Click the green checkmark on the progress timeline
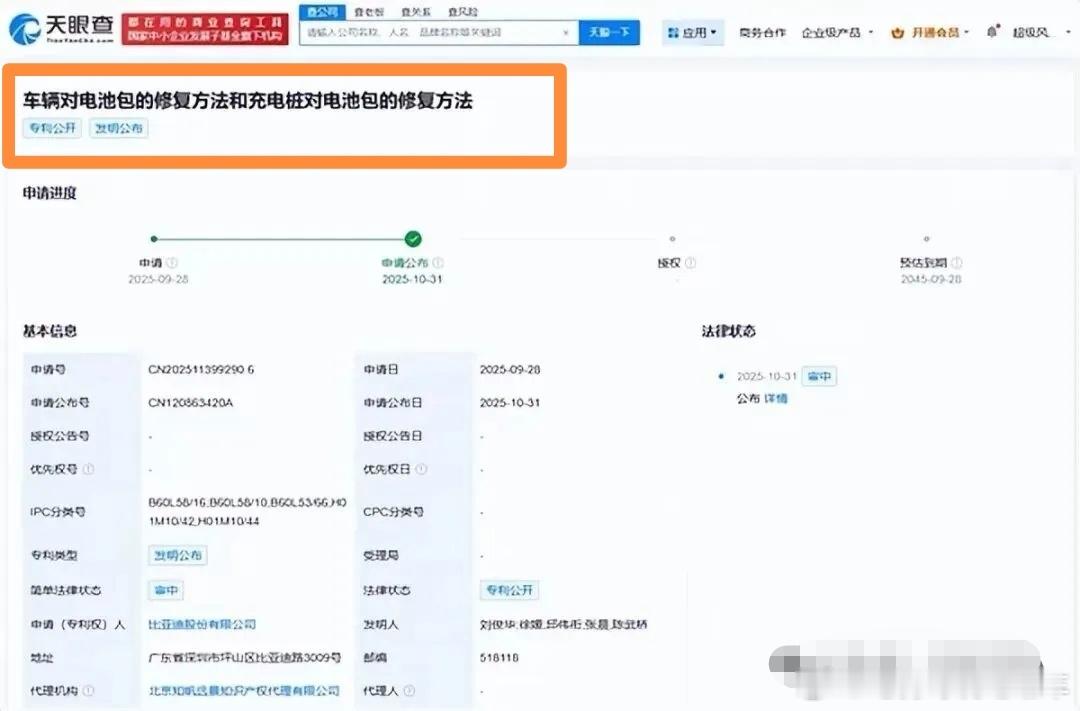Image resolution: width=1080 pixels, height=711 pixels. (413, 239)
